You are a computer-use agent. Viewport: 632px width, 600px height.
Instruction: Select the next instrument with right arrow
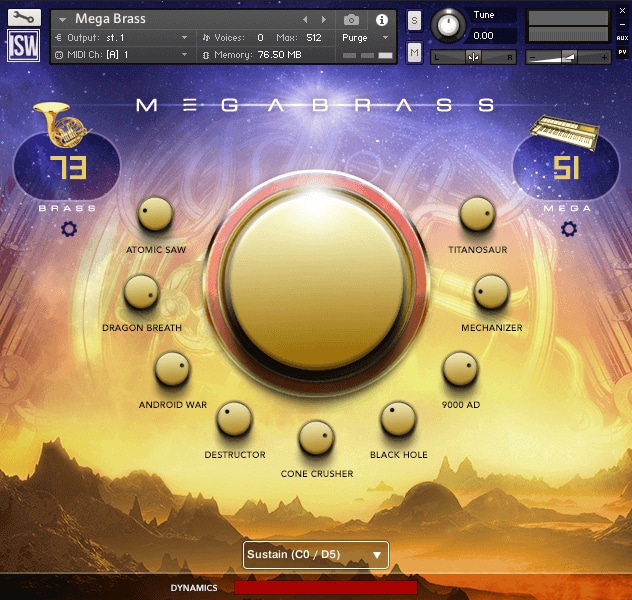pyautogui.click(x=323, y=20)
